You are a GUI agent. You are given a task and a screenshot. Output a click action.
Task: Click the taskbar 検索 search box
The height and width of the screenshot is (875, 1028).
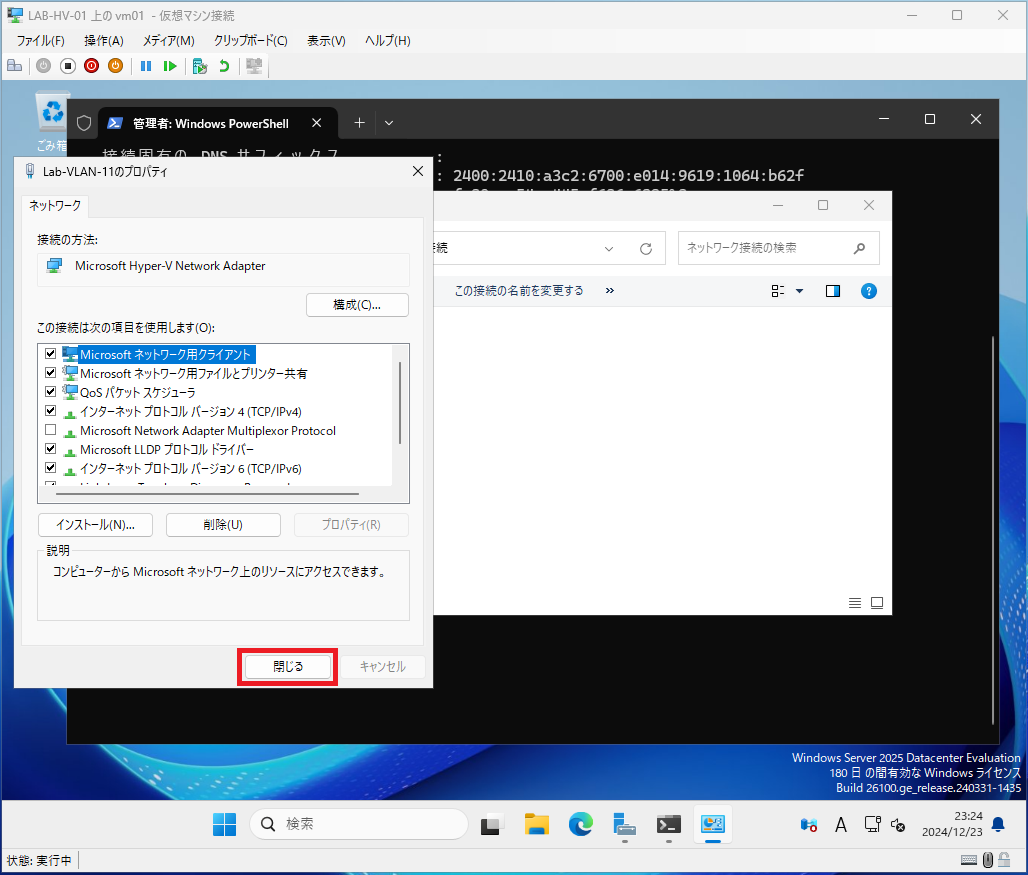pyautogui.click(x=359, y=824)
